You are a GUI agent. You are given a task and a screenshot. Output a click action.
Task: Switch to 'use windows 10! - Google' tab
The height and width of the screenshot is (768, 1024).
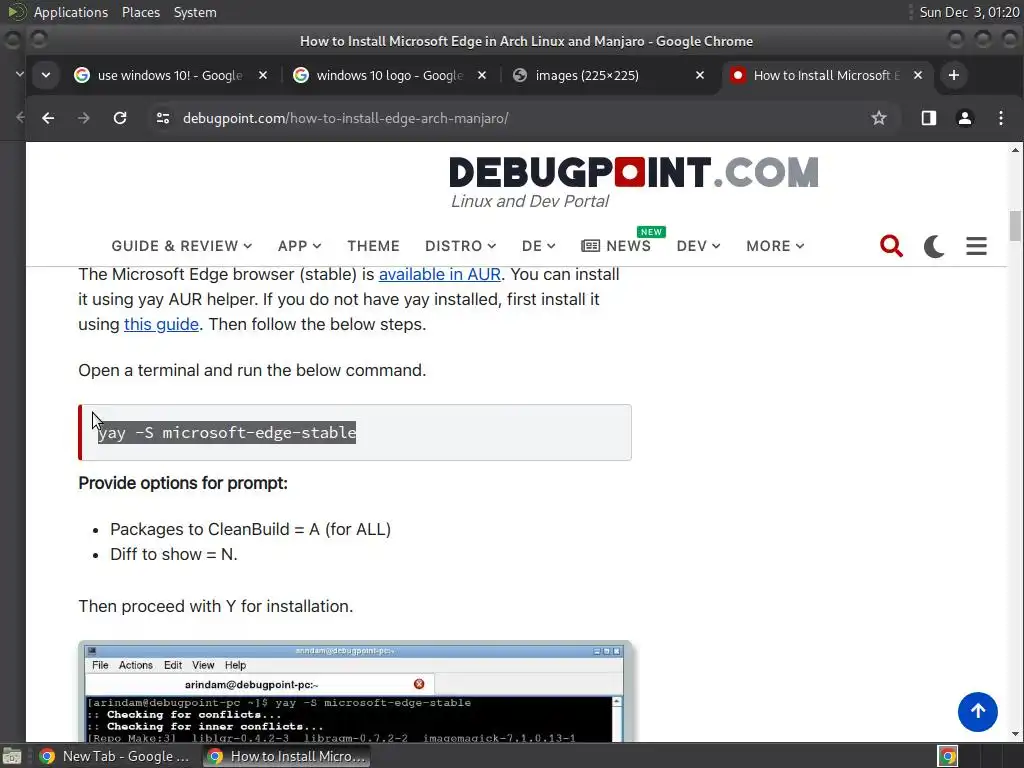point(170,75)
